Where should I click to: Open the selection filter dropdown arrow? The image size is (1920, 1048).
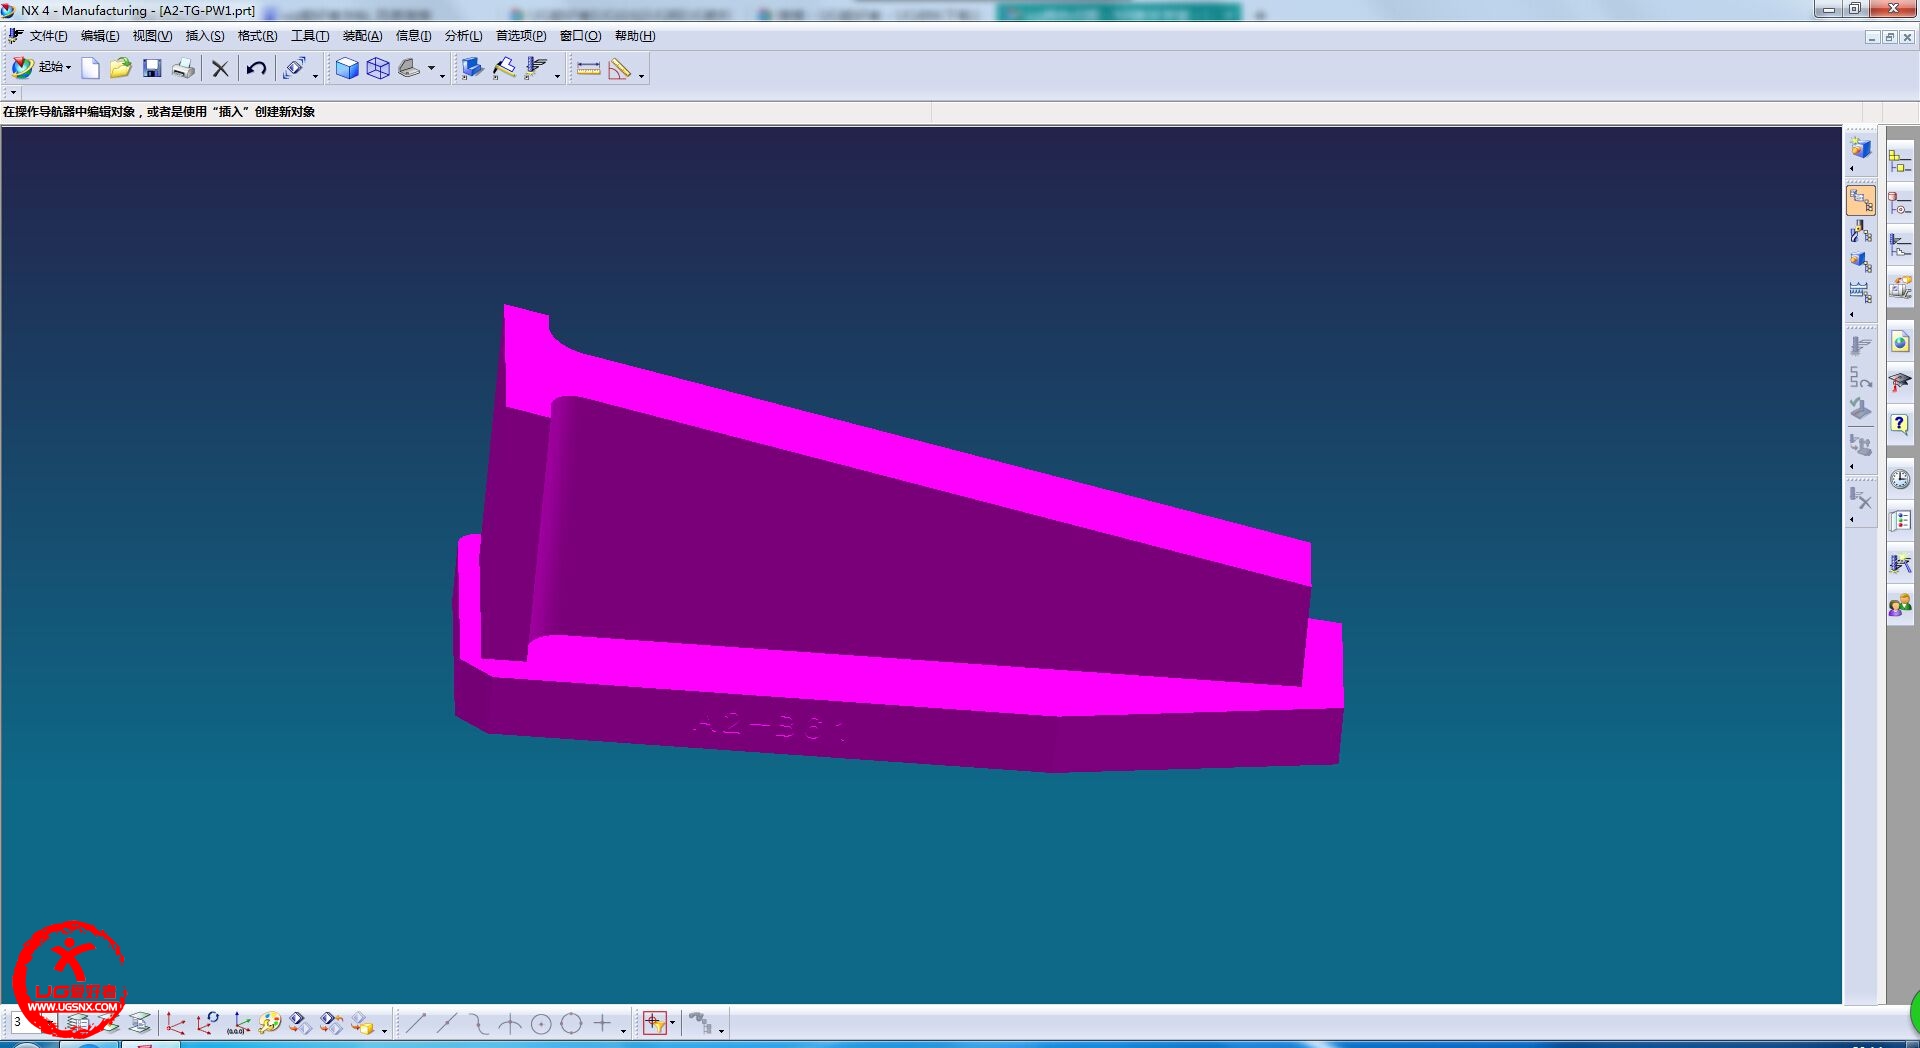[x=673, y=1023]
